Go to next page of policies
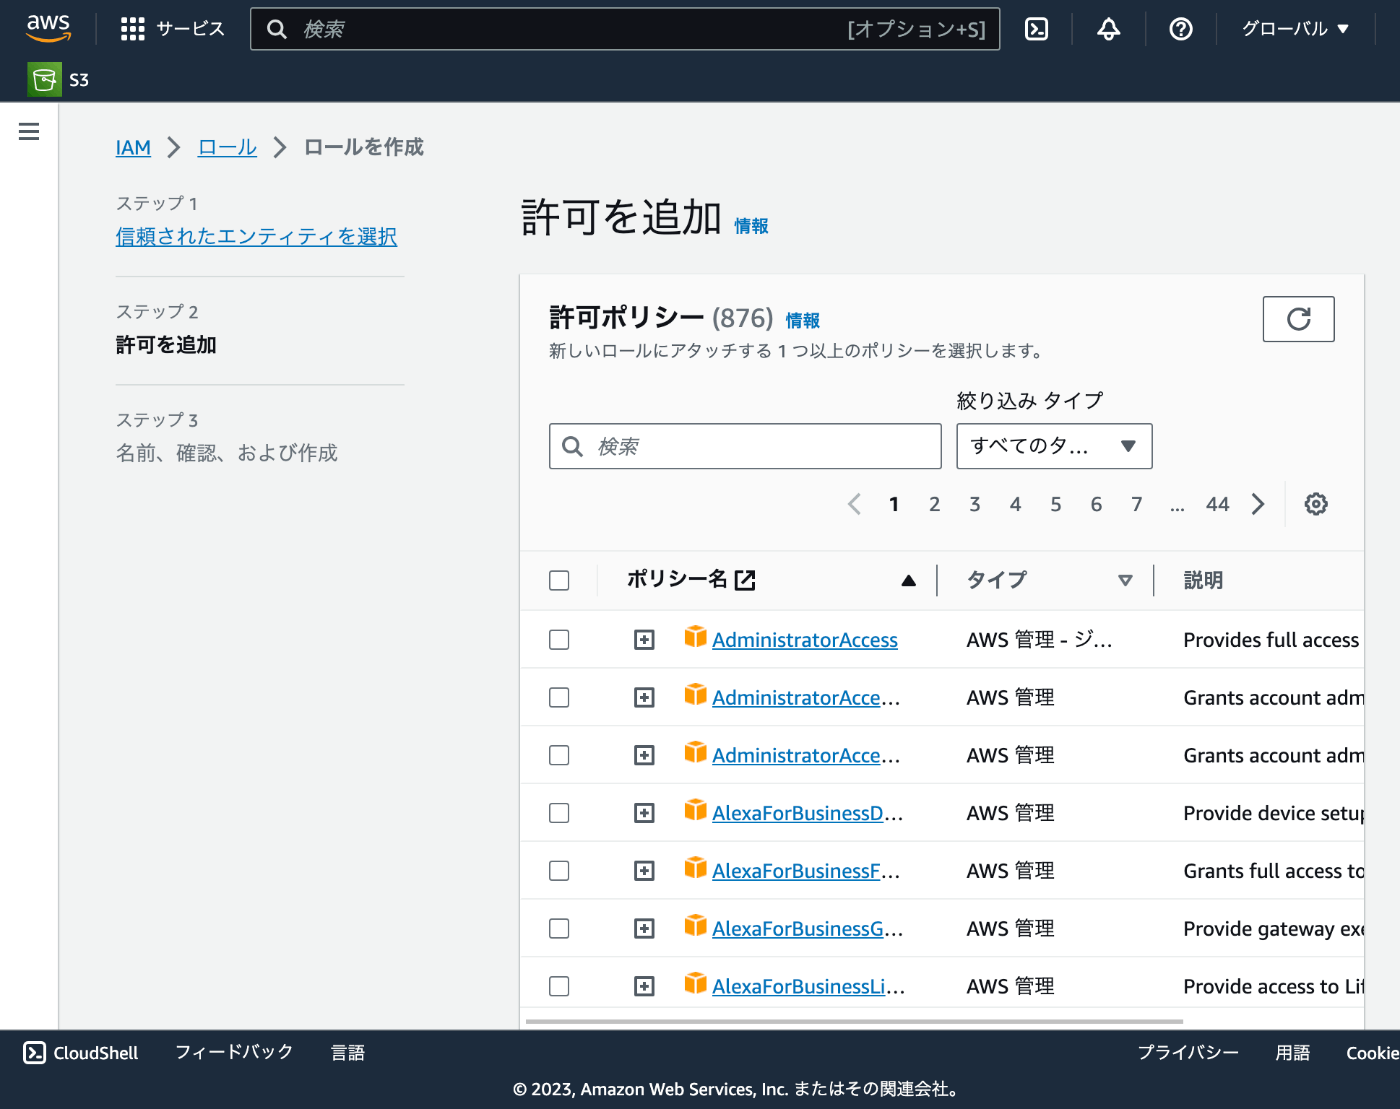The height and width of the screenshot is (1109, 1400). pyautogui.click(x=1258, y=504)
